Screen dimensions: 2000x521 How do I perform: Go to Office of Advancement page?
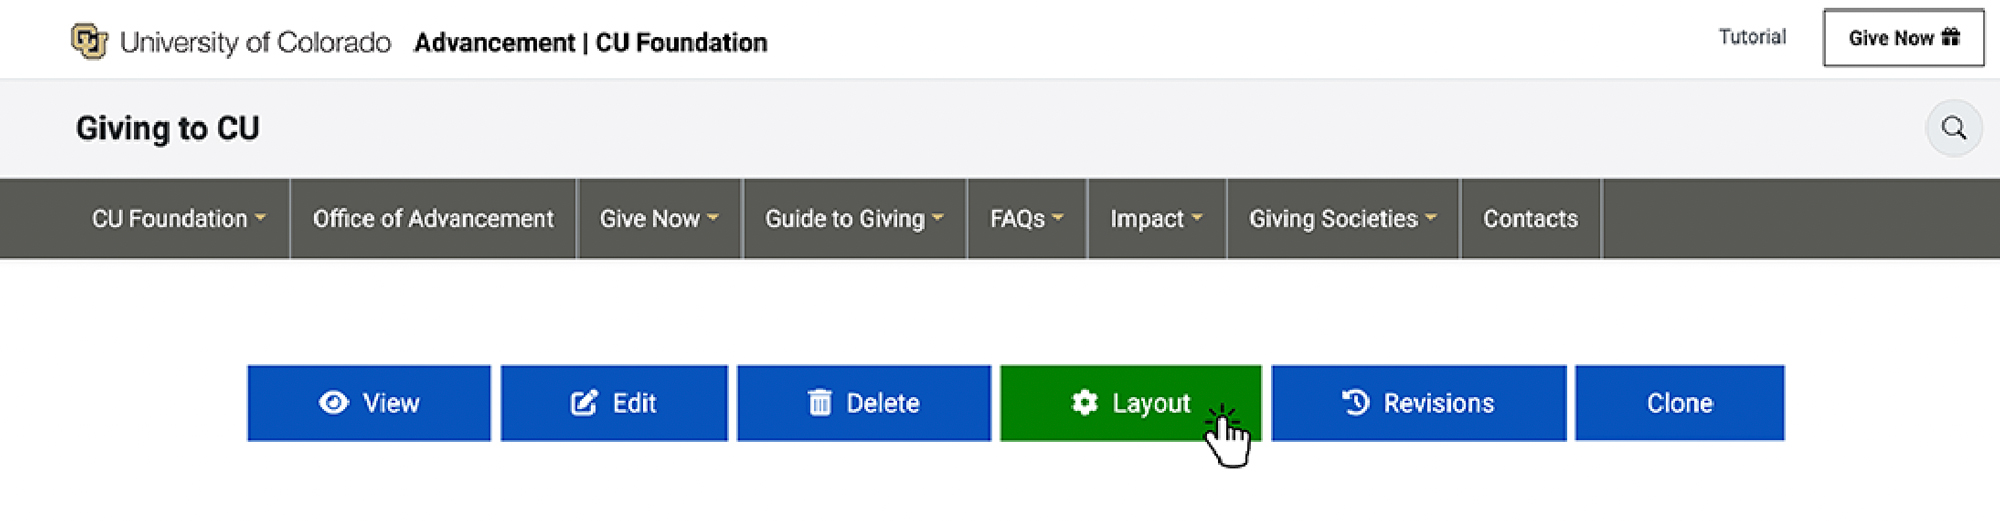point(432,219)
